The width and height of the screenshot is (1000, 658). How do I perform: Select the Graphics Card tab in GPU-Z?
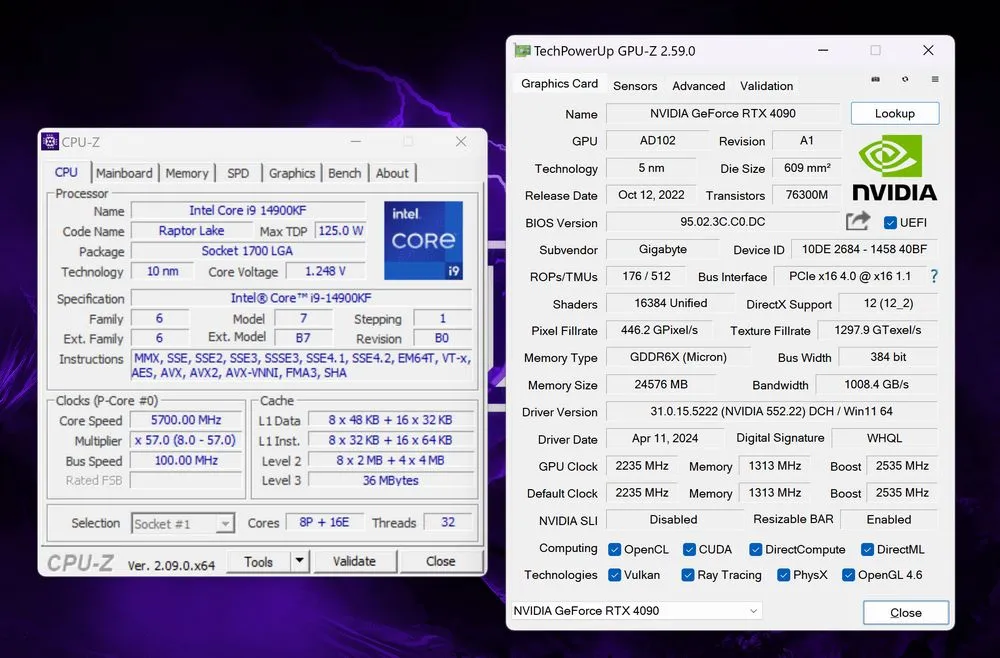(559, 84)
